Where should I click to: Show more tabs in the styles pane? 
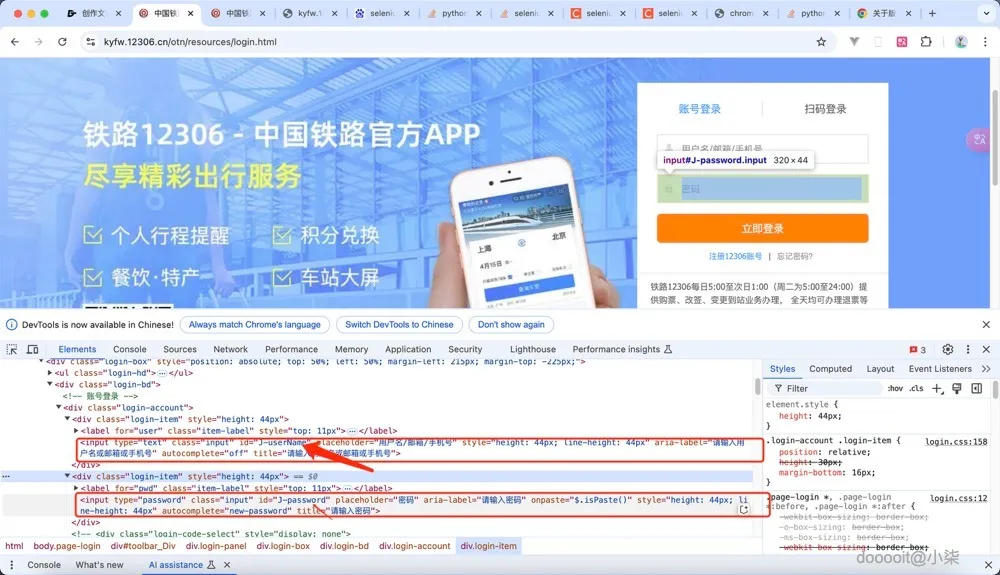coord(986,369)
